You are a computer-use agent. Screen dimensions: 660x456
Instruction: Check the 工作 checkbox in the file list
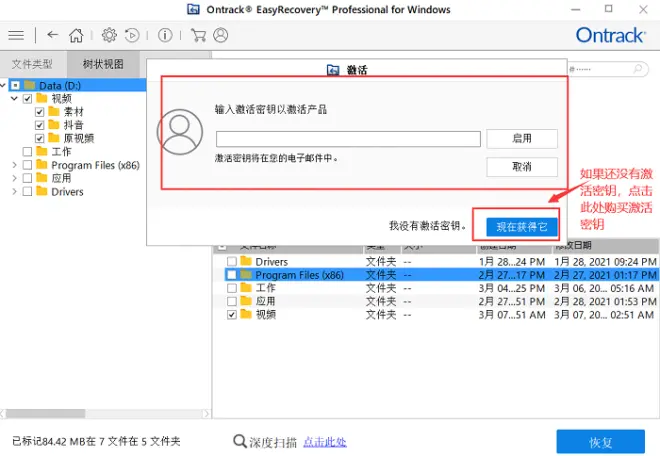click(232, 288)
